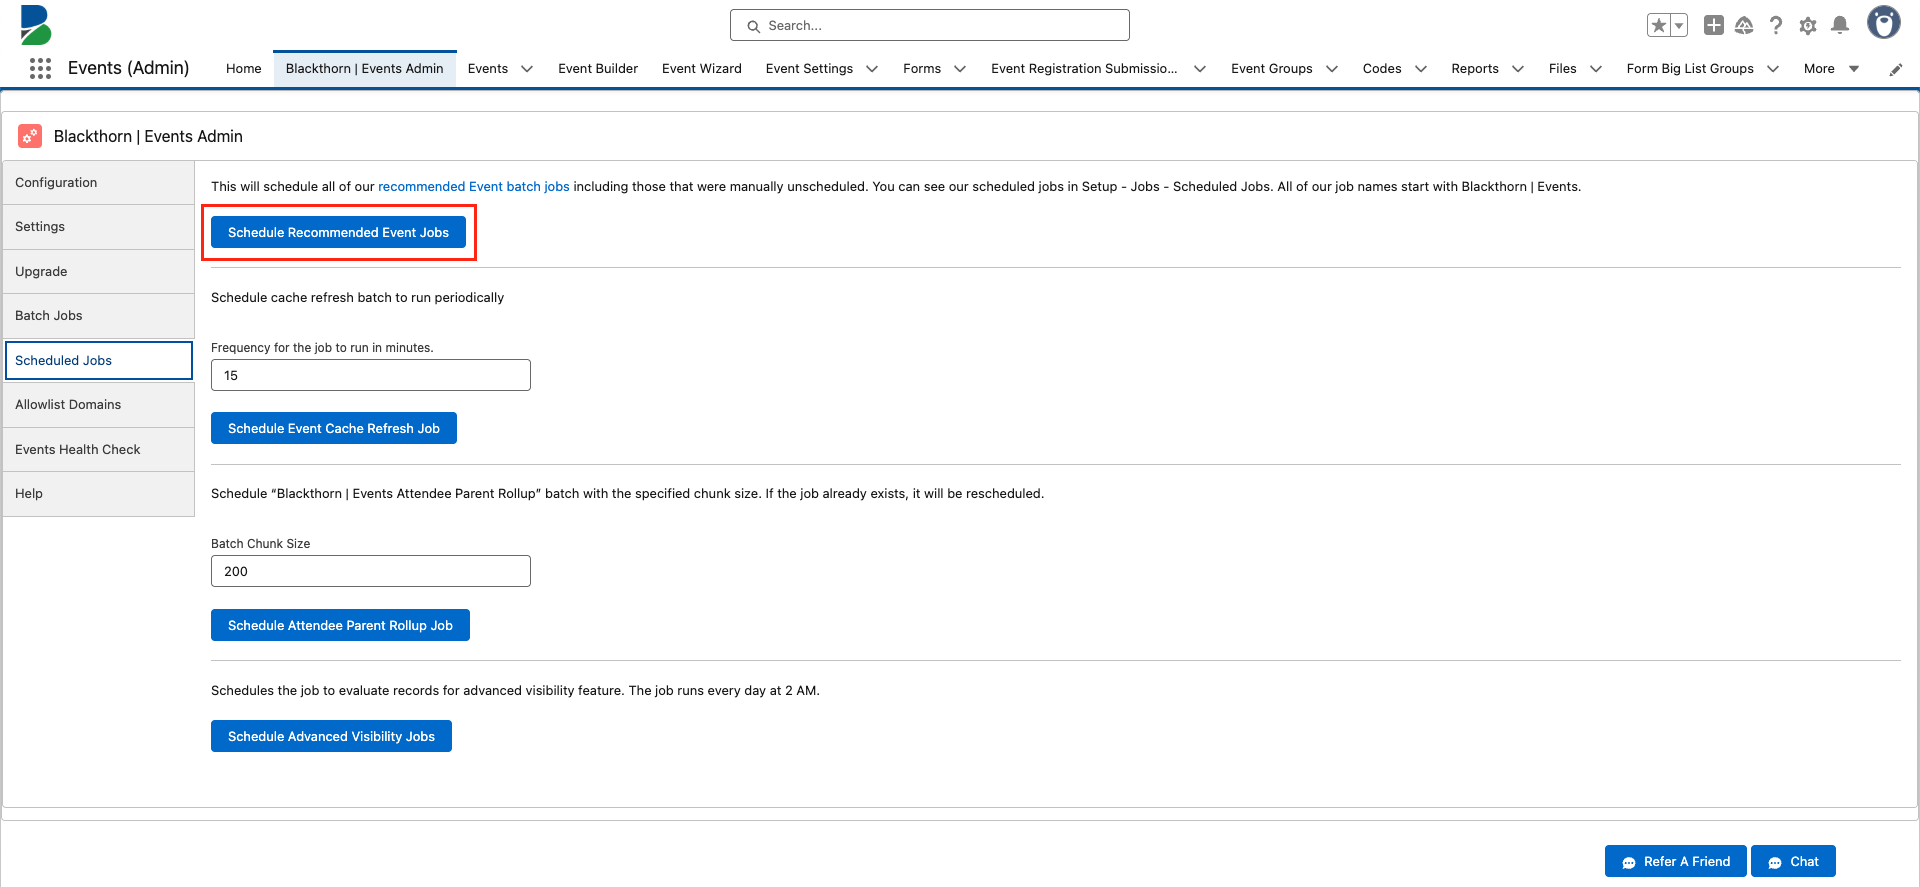Open the Forms tab

(922, 68)
